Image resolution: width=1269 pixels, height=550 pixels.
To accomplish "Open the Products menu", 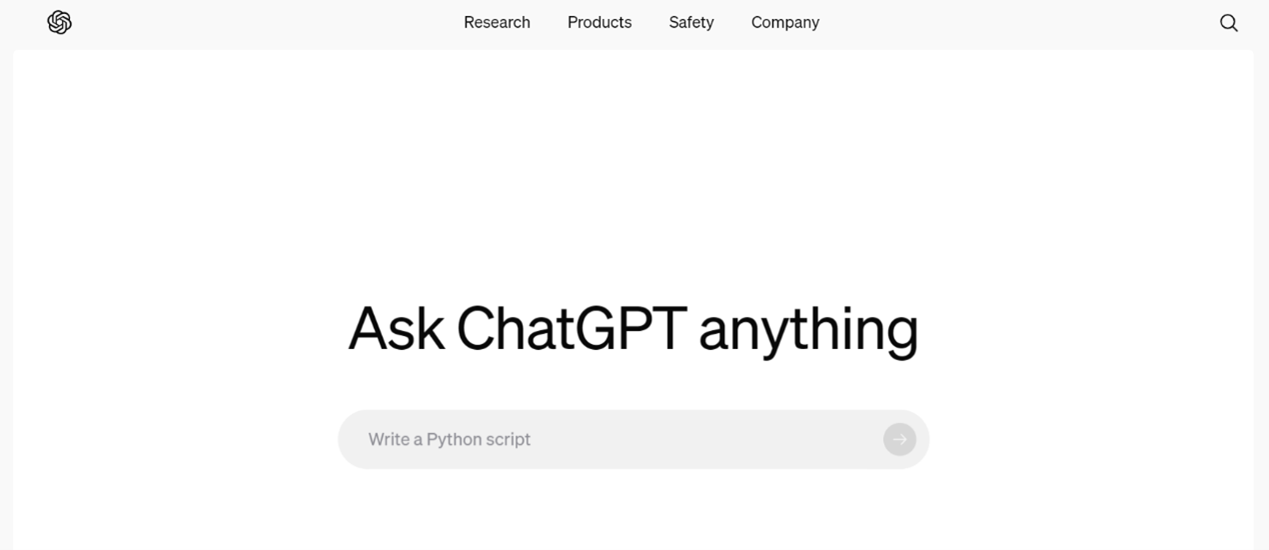I will pyautogui.click(x=599, y=22).
